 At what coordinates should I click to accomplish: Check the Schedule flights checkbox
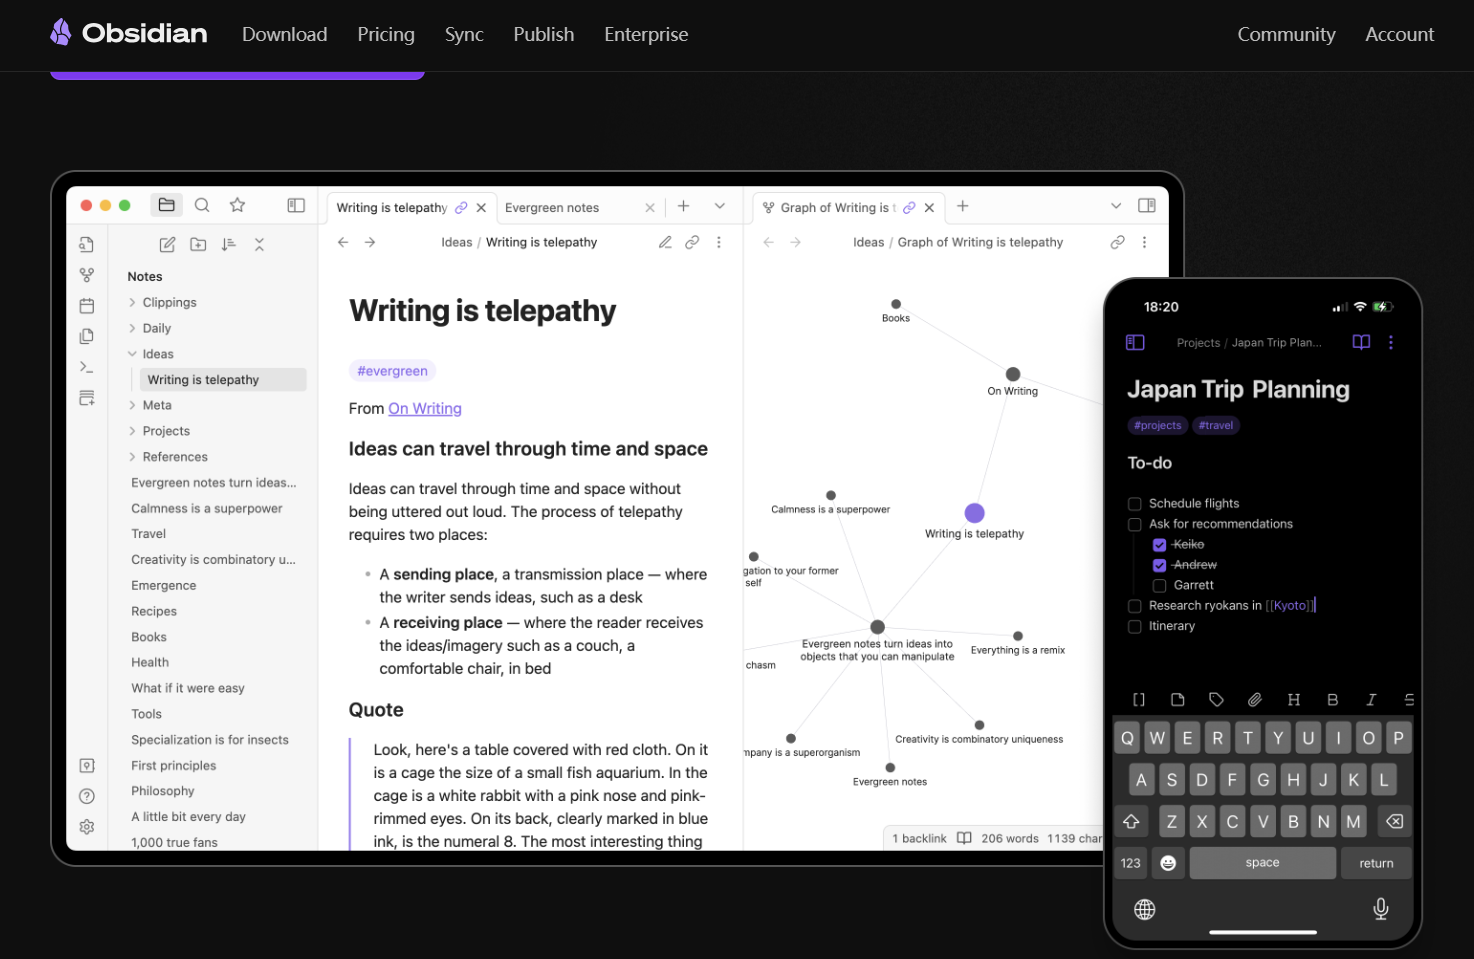[x=1134, y=504]
